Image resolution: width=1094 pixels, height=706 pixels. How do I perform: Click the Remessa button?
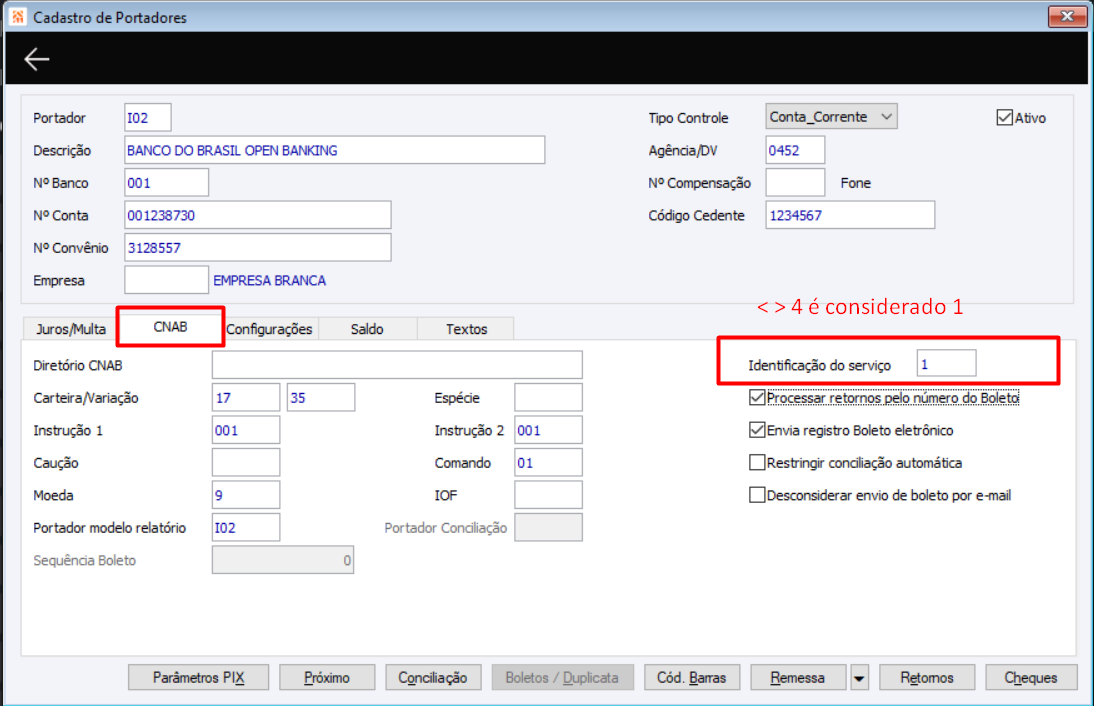coord(797,677)
